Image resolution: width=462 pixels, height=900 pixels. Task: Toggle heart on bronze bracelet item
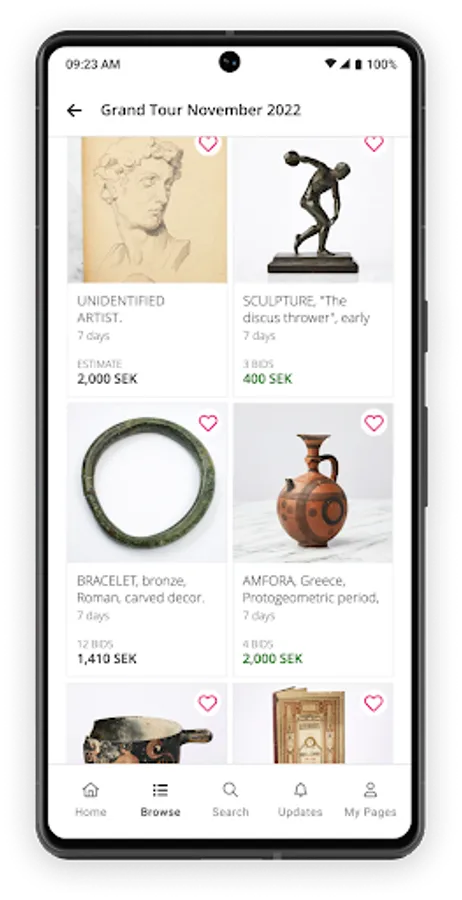[x=208, y=423]
